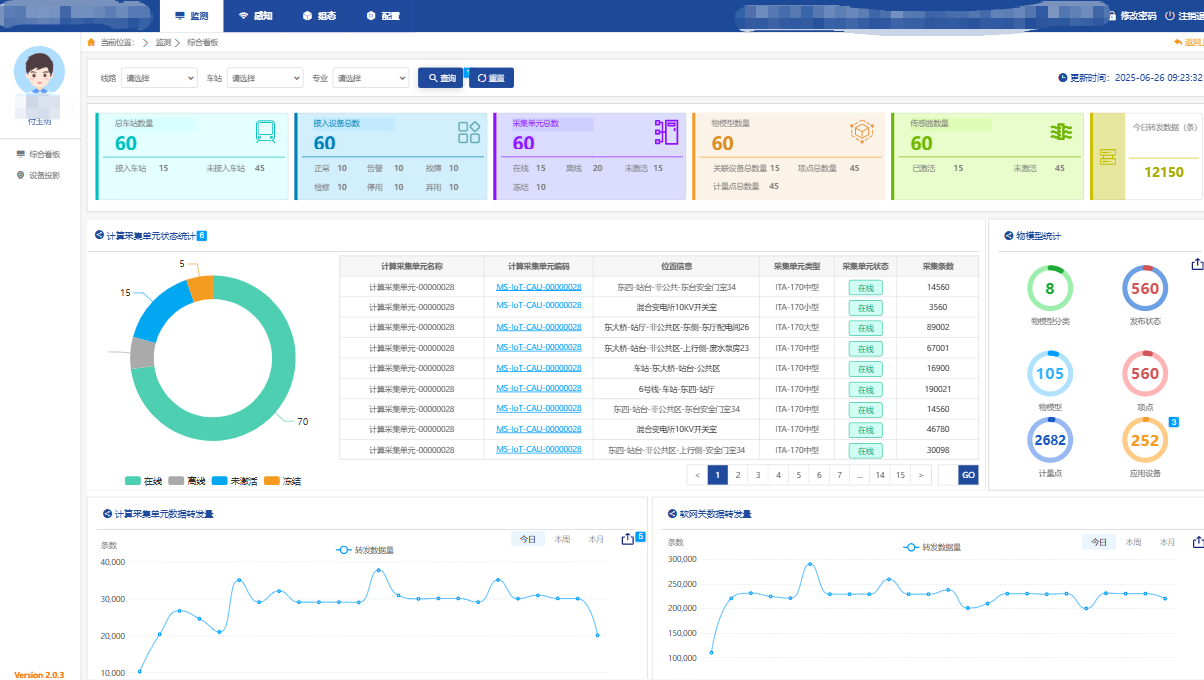Click the home icon in breadcrumb
Image resolution: width=1204 pixels, height=680 pixels.
[x=92, y=43]
